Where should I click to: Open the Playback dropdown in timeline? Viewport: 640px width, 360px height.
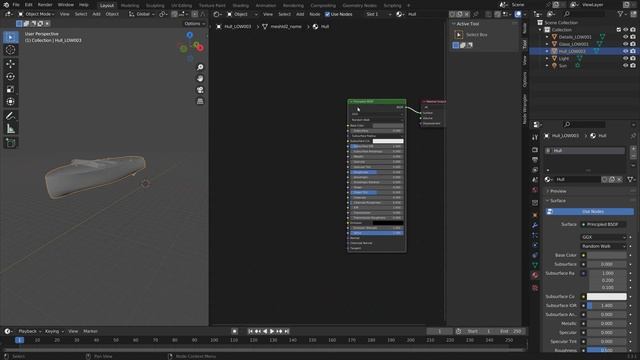[30, 331]
